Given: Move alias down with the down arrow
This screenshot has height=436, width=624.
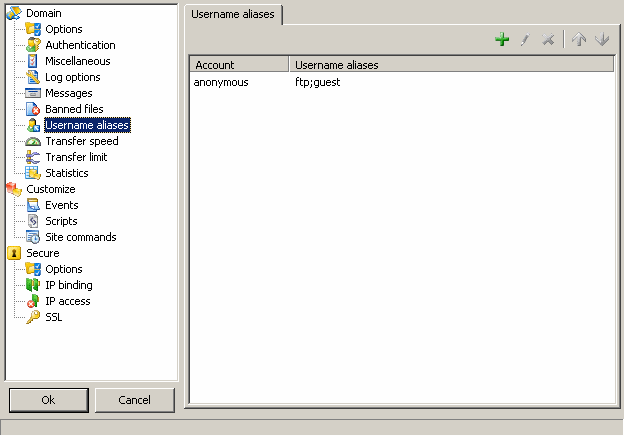Looking at the screenshot, I should (x=602, y=39).
